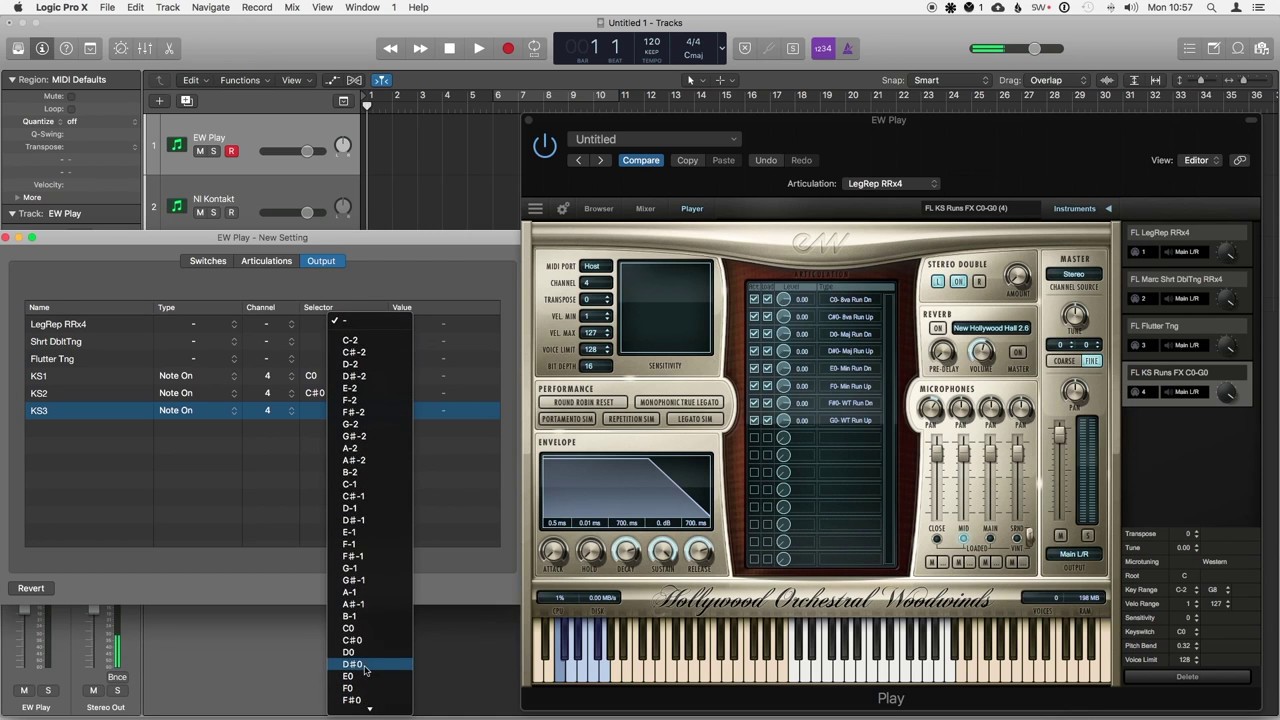
Task: Open Editors scissors icon
Action: click(x=169, y=48)
